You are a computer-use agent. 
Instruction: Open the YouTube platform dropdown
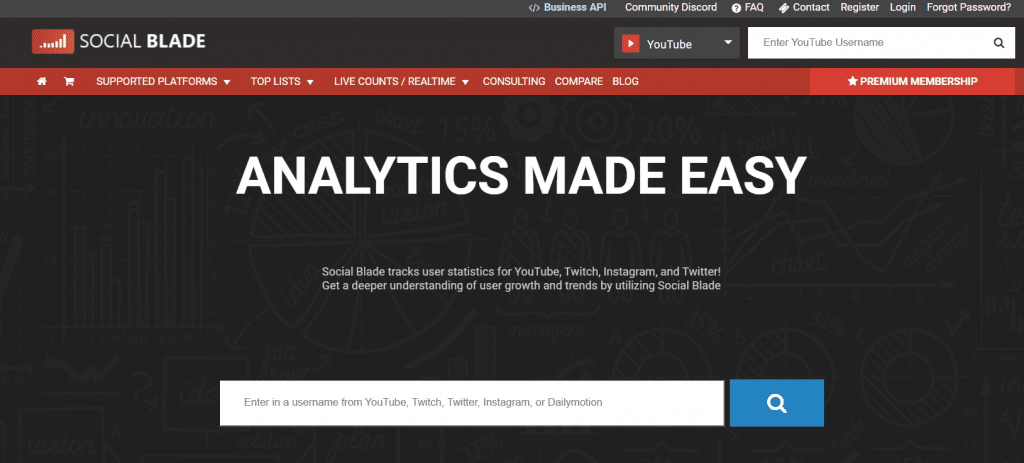677,43
